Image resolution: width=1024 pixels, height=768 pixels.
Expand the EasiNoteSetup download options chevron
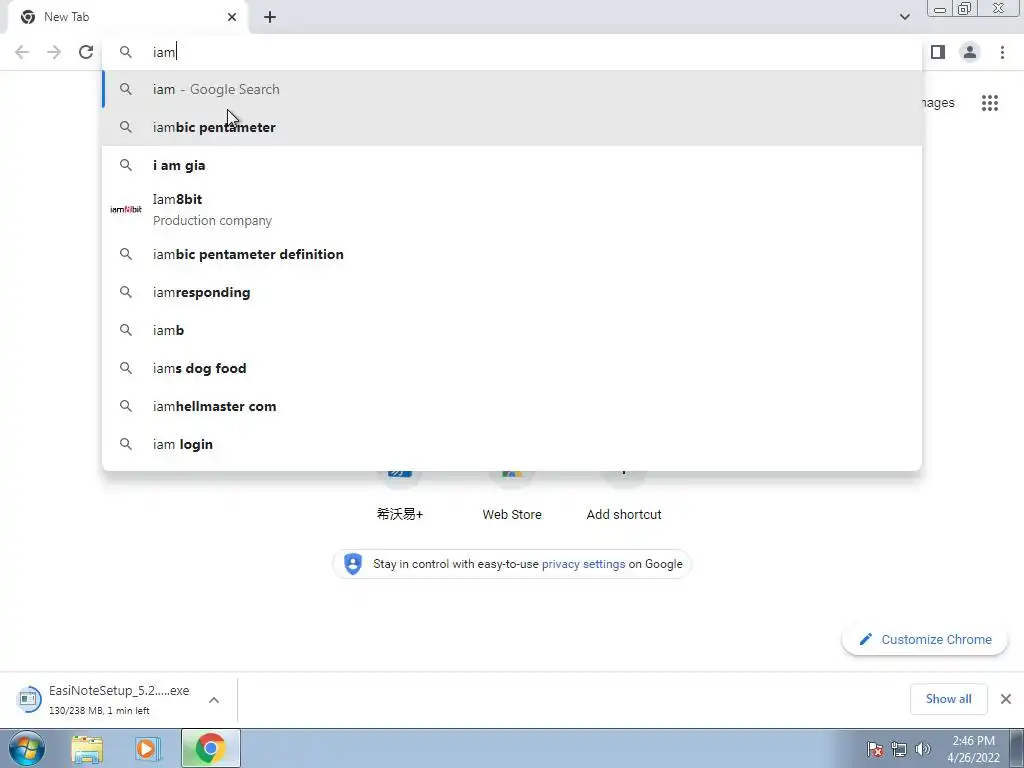214,699
